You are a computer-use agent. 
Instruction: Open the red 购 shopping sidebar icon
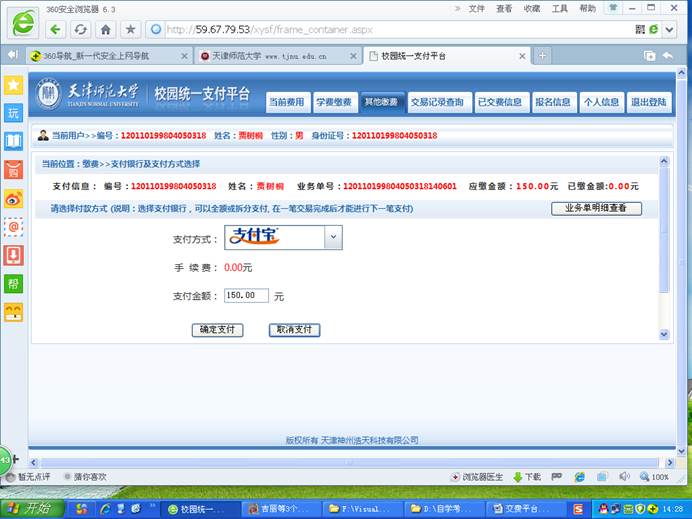(13, 170)
